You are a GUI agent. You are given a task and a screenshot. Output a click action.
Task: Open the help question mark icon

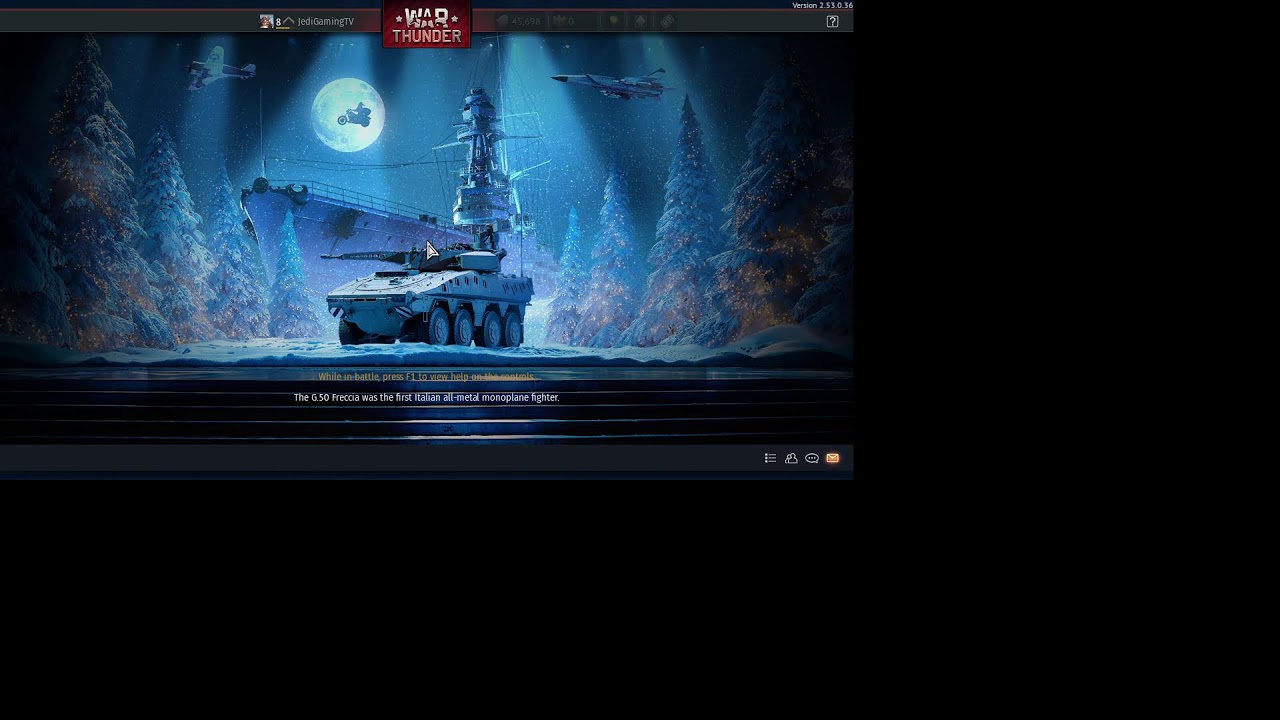click(x=832, y=21)
